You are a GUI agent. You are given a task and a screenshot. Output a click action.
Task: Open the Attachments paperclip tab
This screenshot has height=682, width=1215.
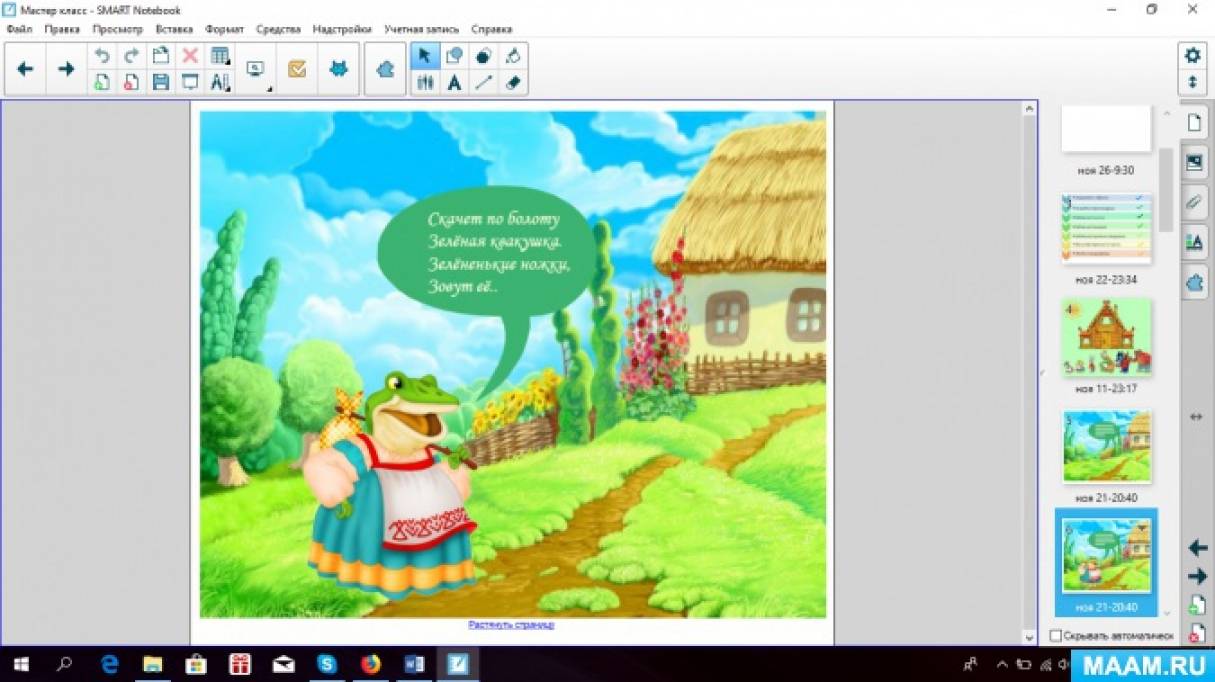coord(1194,201)
